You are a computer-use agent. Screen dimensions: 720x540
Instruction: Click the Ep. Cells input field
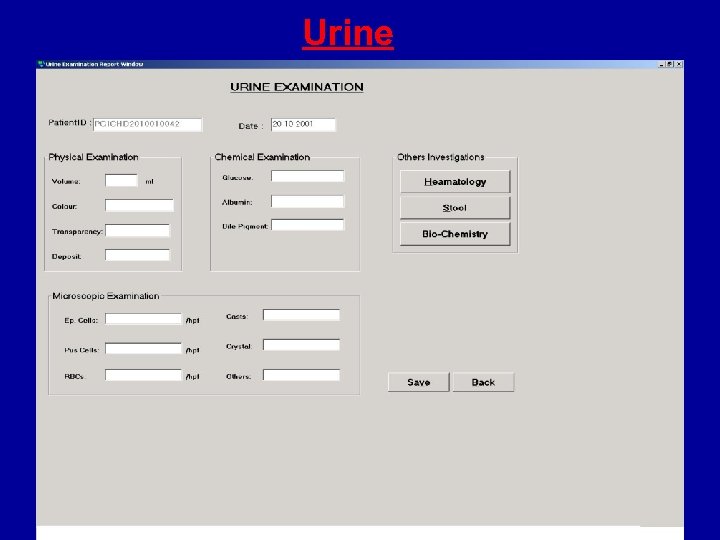point(143,319)
